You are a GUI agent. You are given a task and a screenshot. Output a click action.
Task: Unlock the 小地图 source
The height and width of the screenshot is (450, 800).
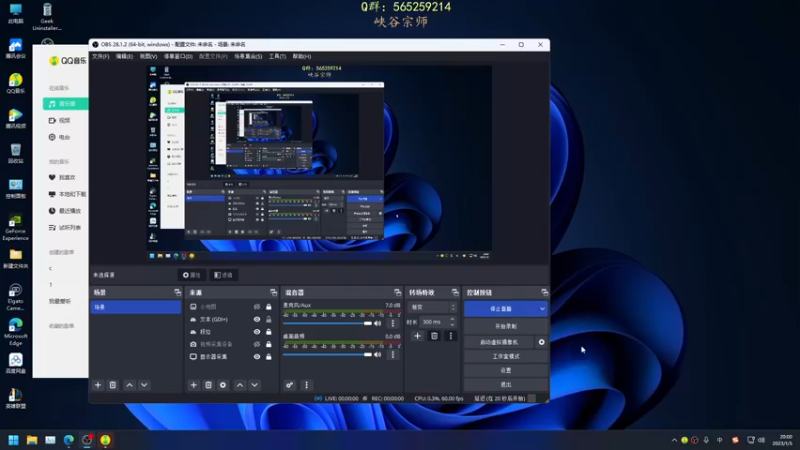269,307
